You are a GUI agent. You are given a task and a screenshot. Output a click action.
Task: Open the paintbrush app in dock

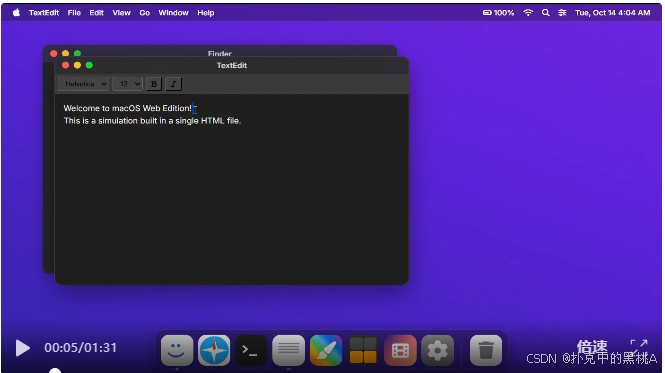click(326, 350)
